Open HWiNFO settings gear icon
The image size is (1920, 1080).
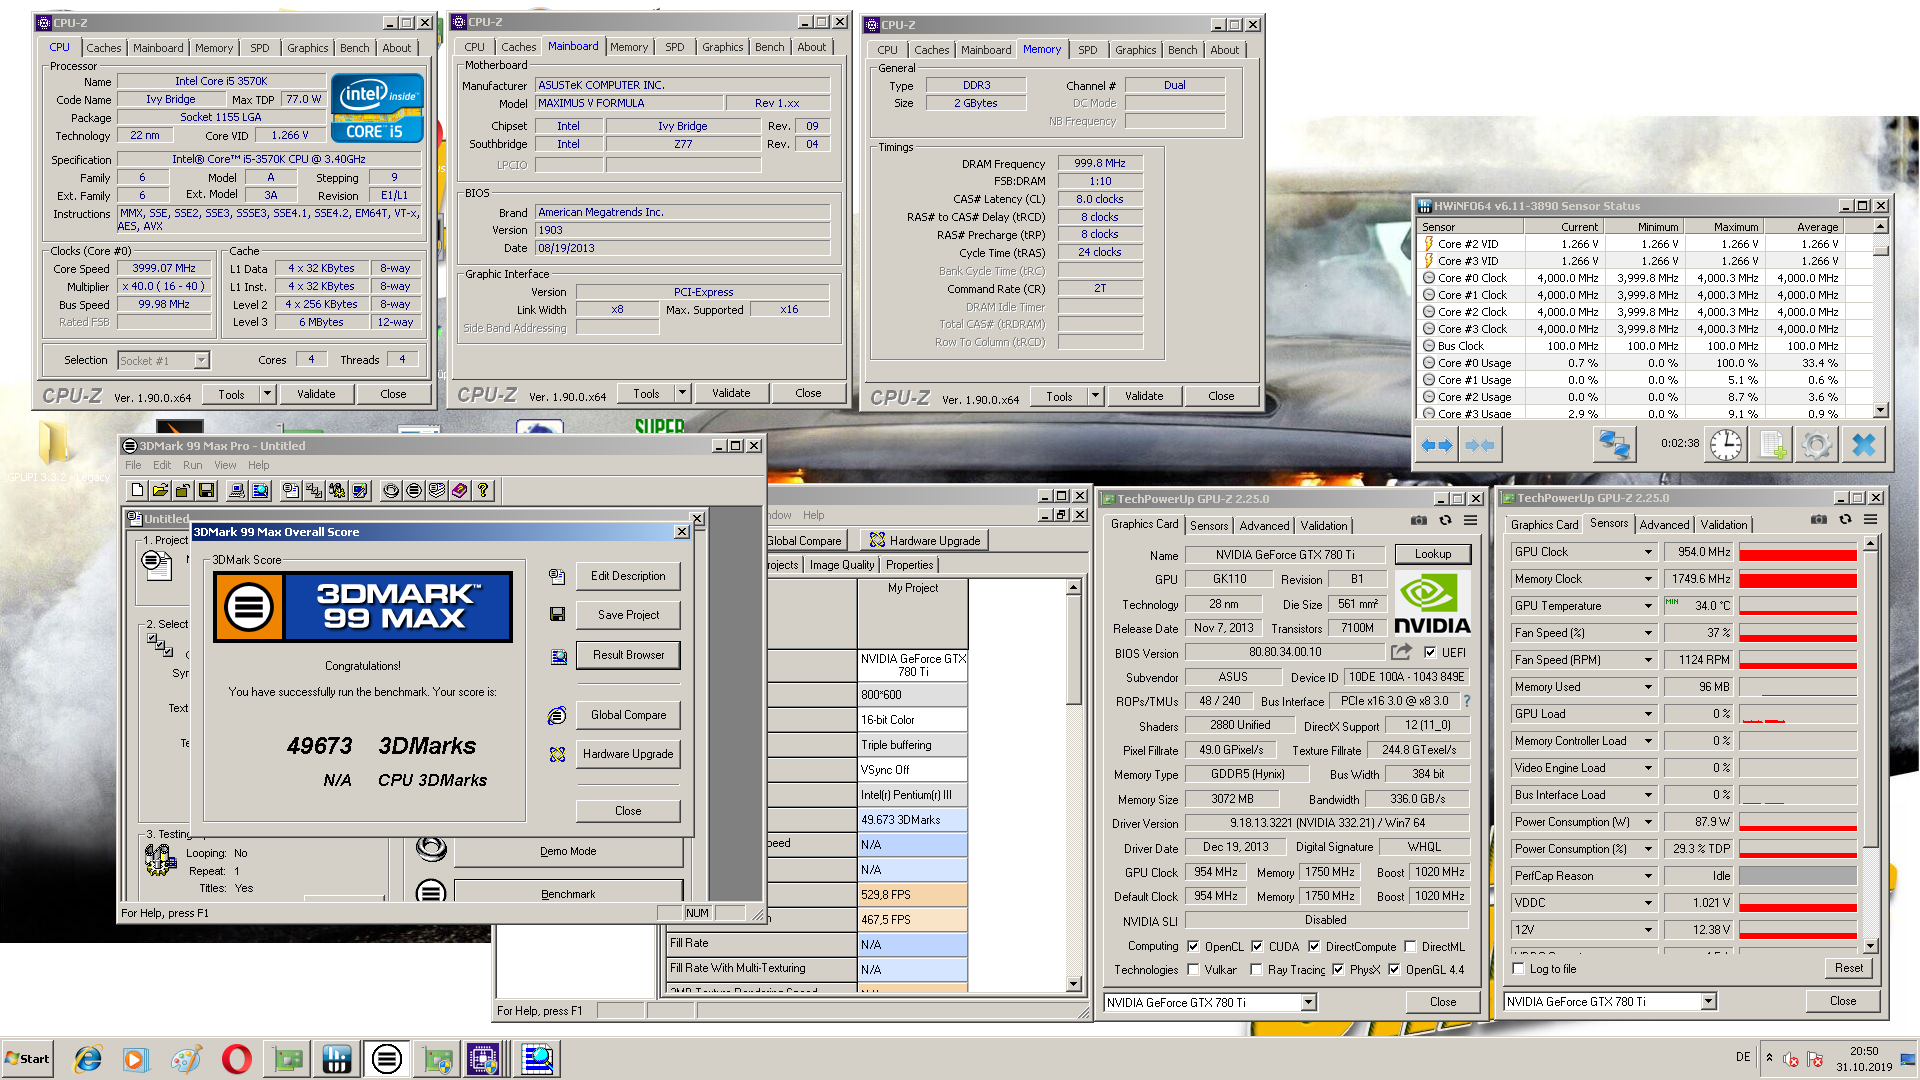point(1817,445)
